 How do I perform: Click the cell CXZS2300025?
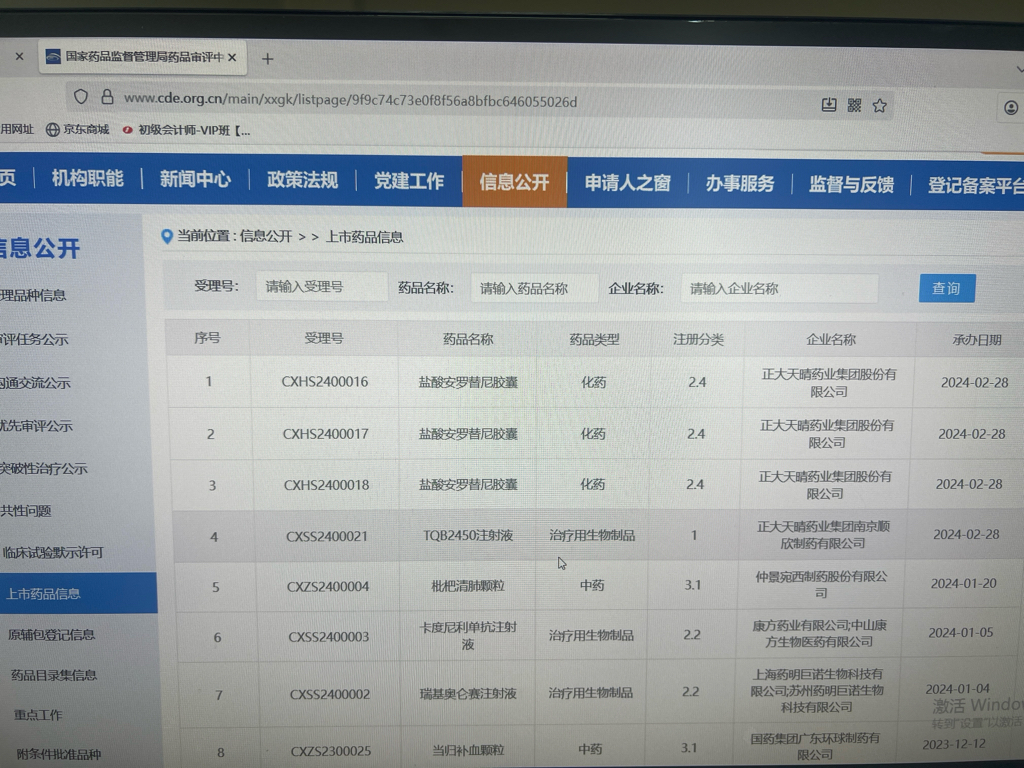coord(330,751)
